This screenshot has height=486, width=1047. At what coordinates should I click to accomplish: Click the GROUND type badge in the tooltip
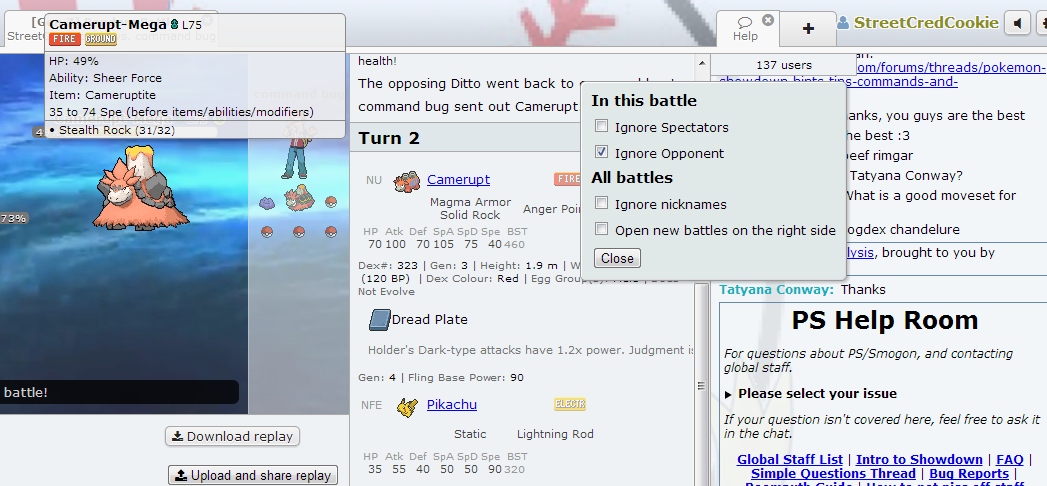100,39
